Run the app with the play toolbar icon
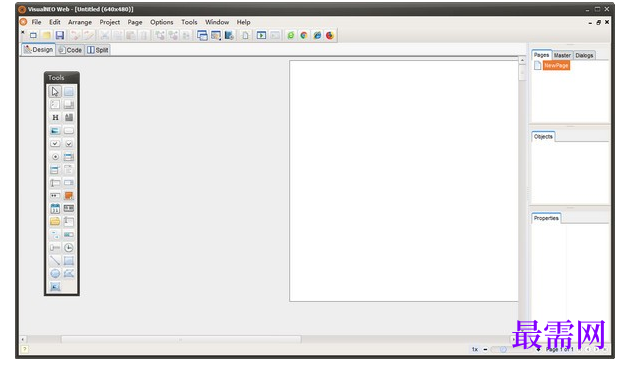Screen dimensions: 624x366 click(x=261, y=35)
